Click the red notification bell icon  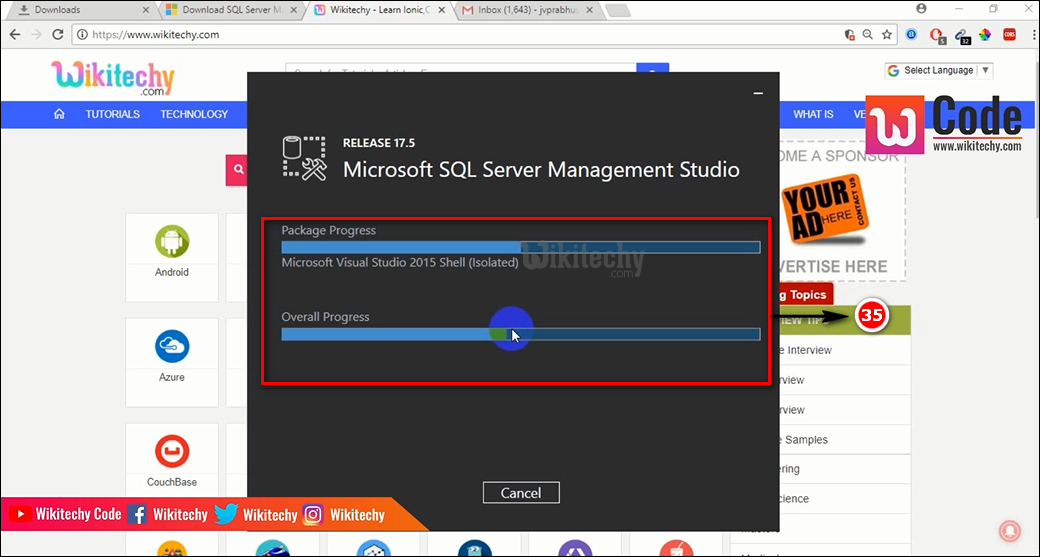[x=1009, y=530]
